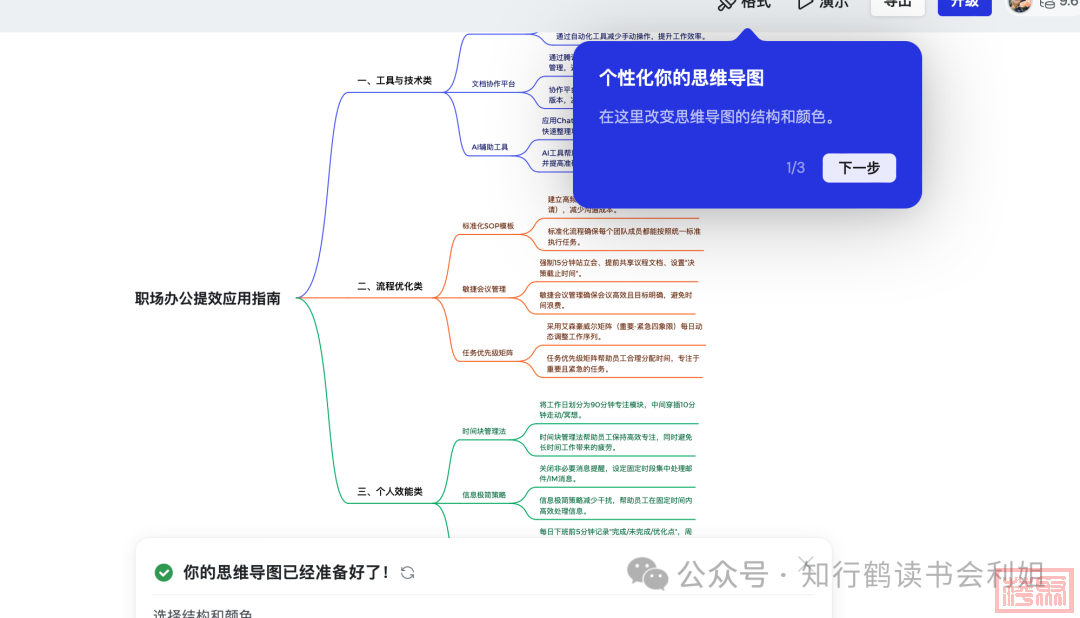Click leaf 每日下班前5分钟记录
1080x618 pixels.
click(x=616, y=532)
